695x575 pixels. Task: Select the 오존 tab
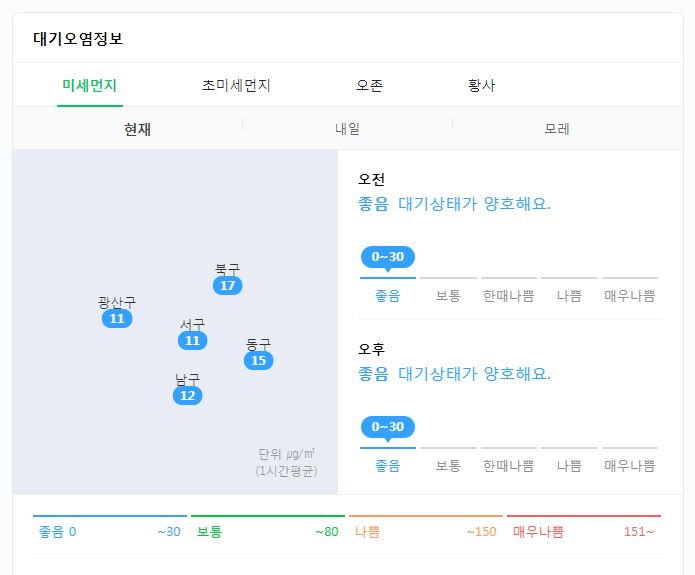click(x=369, y=85)
